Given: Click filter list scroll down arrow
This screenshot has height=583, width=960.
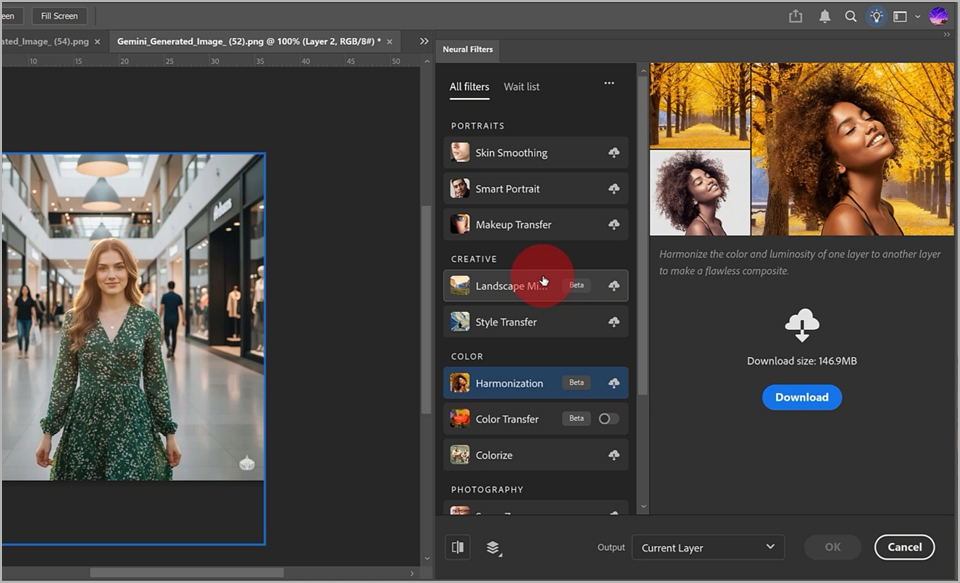Looking at the screenshot, I should point(643,507).
